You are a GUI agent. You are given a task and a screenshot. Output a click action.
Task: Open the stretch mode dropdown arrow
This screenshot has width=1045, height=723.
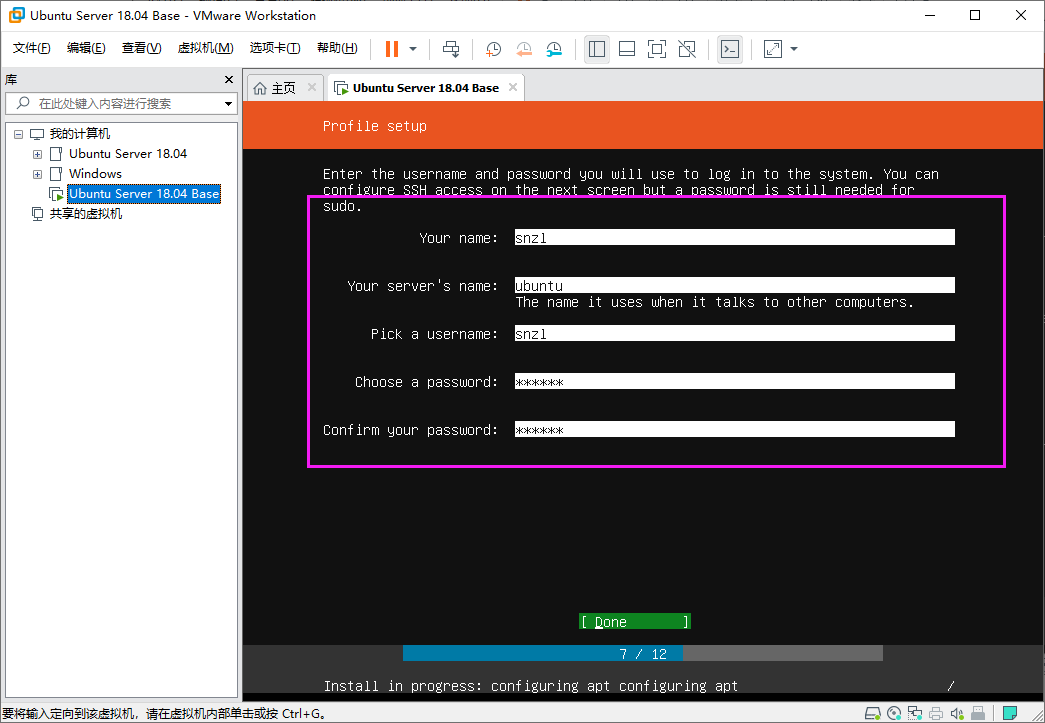[794, 49]
